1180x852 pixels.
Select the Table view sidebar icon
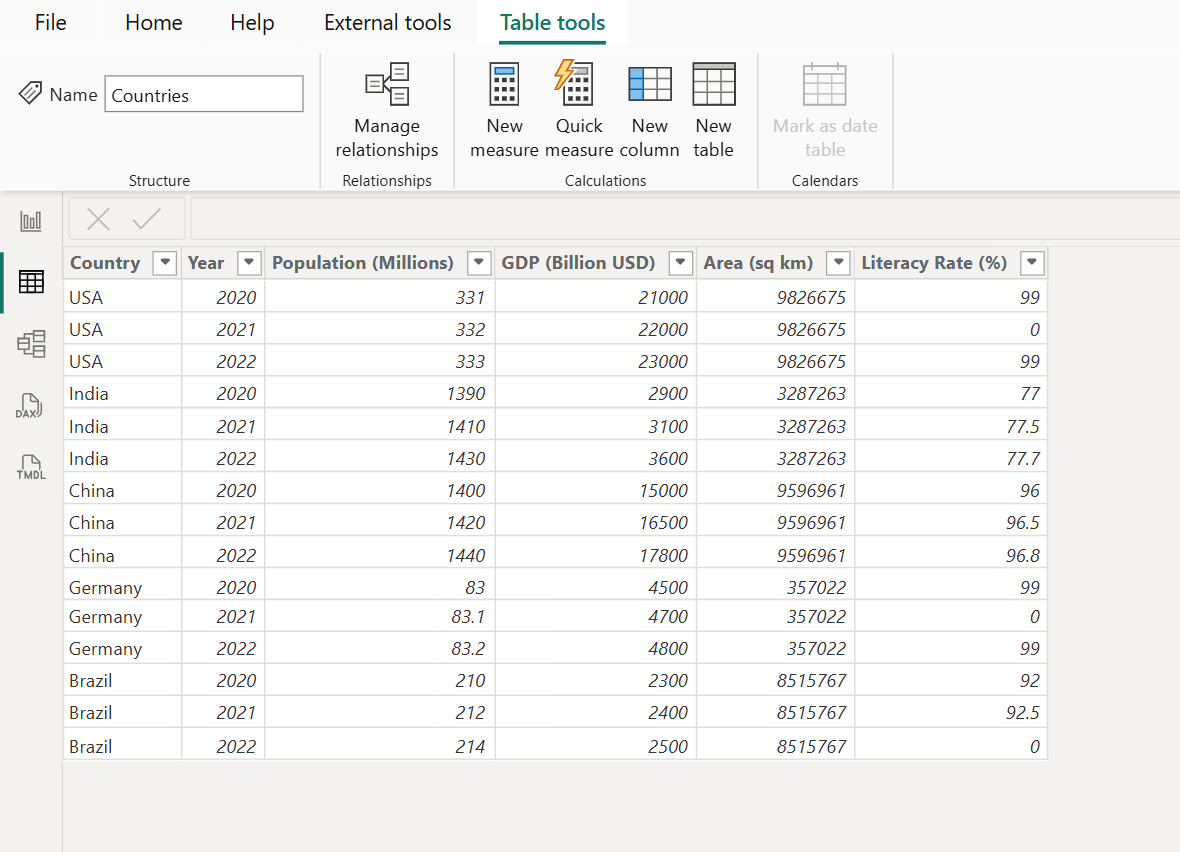pos(30,282)
